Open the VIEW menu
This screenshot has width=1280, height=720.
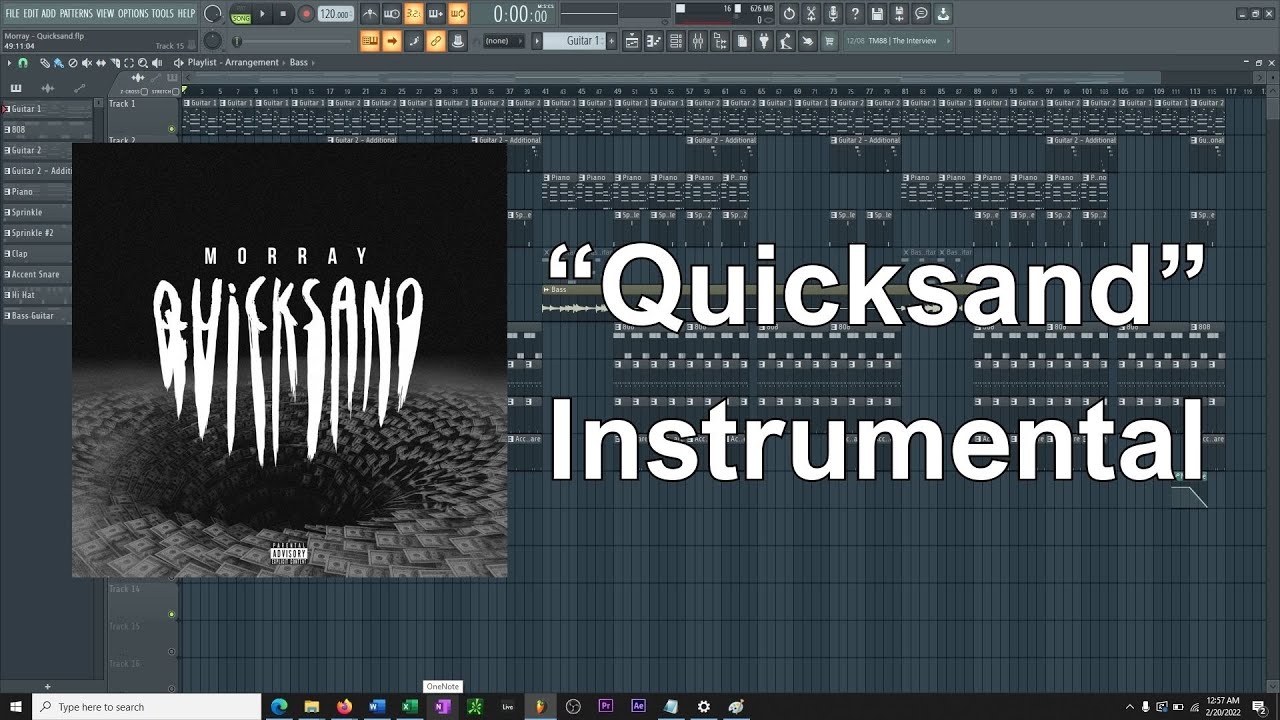[105, 13]
